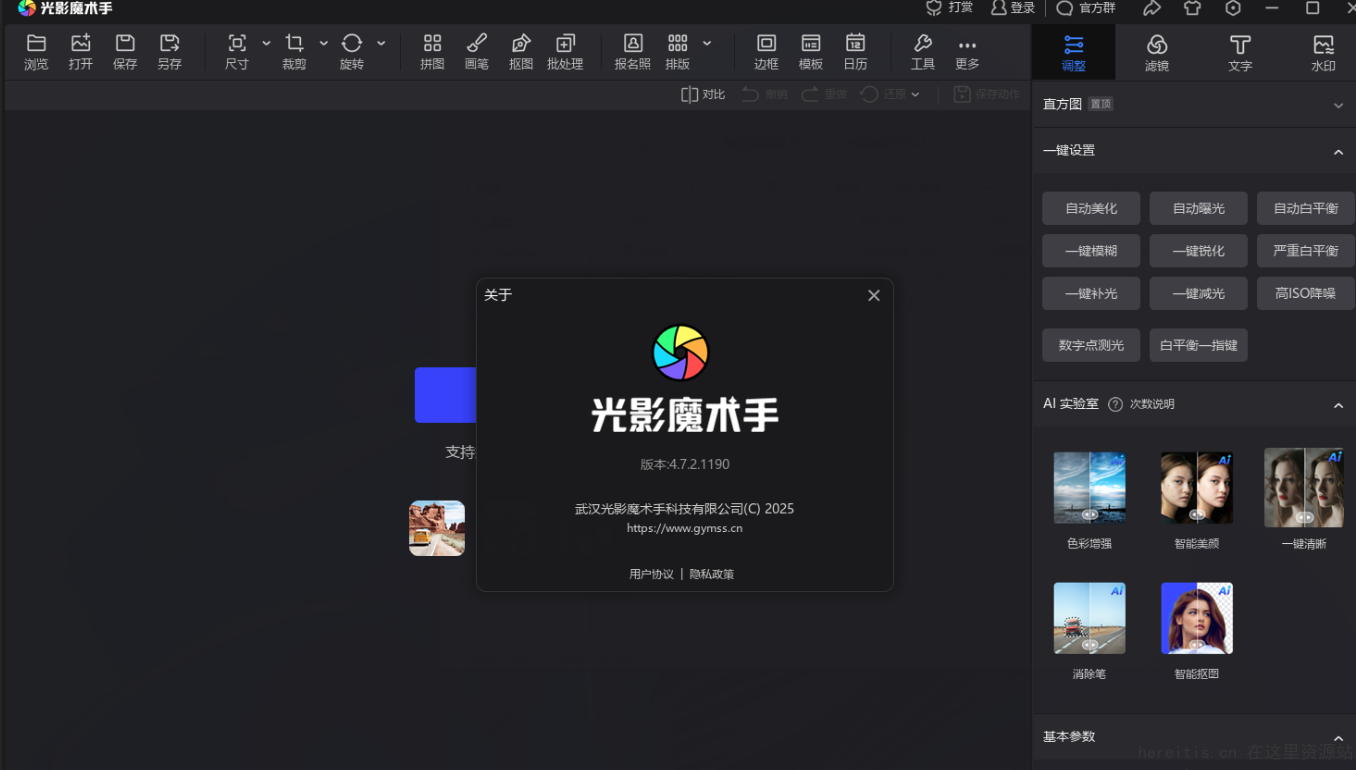This screenshot has width=1356, height=770.
Task: Open the 日历 calendar tool
Action: [855, 51]
